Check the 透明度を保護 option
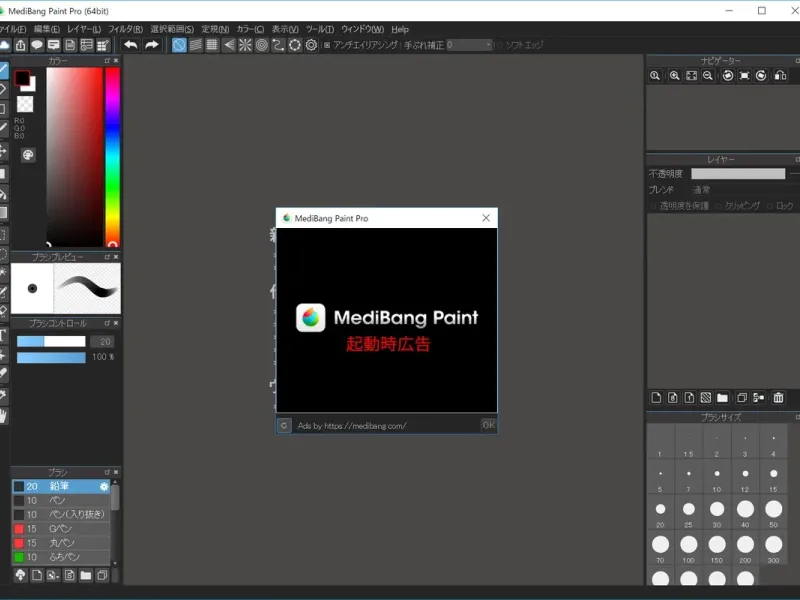The height and width of the screenshot is (600, 800). click(653, 206)
